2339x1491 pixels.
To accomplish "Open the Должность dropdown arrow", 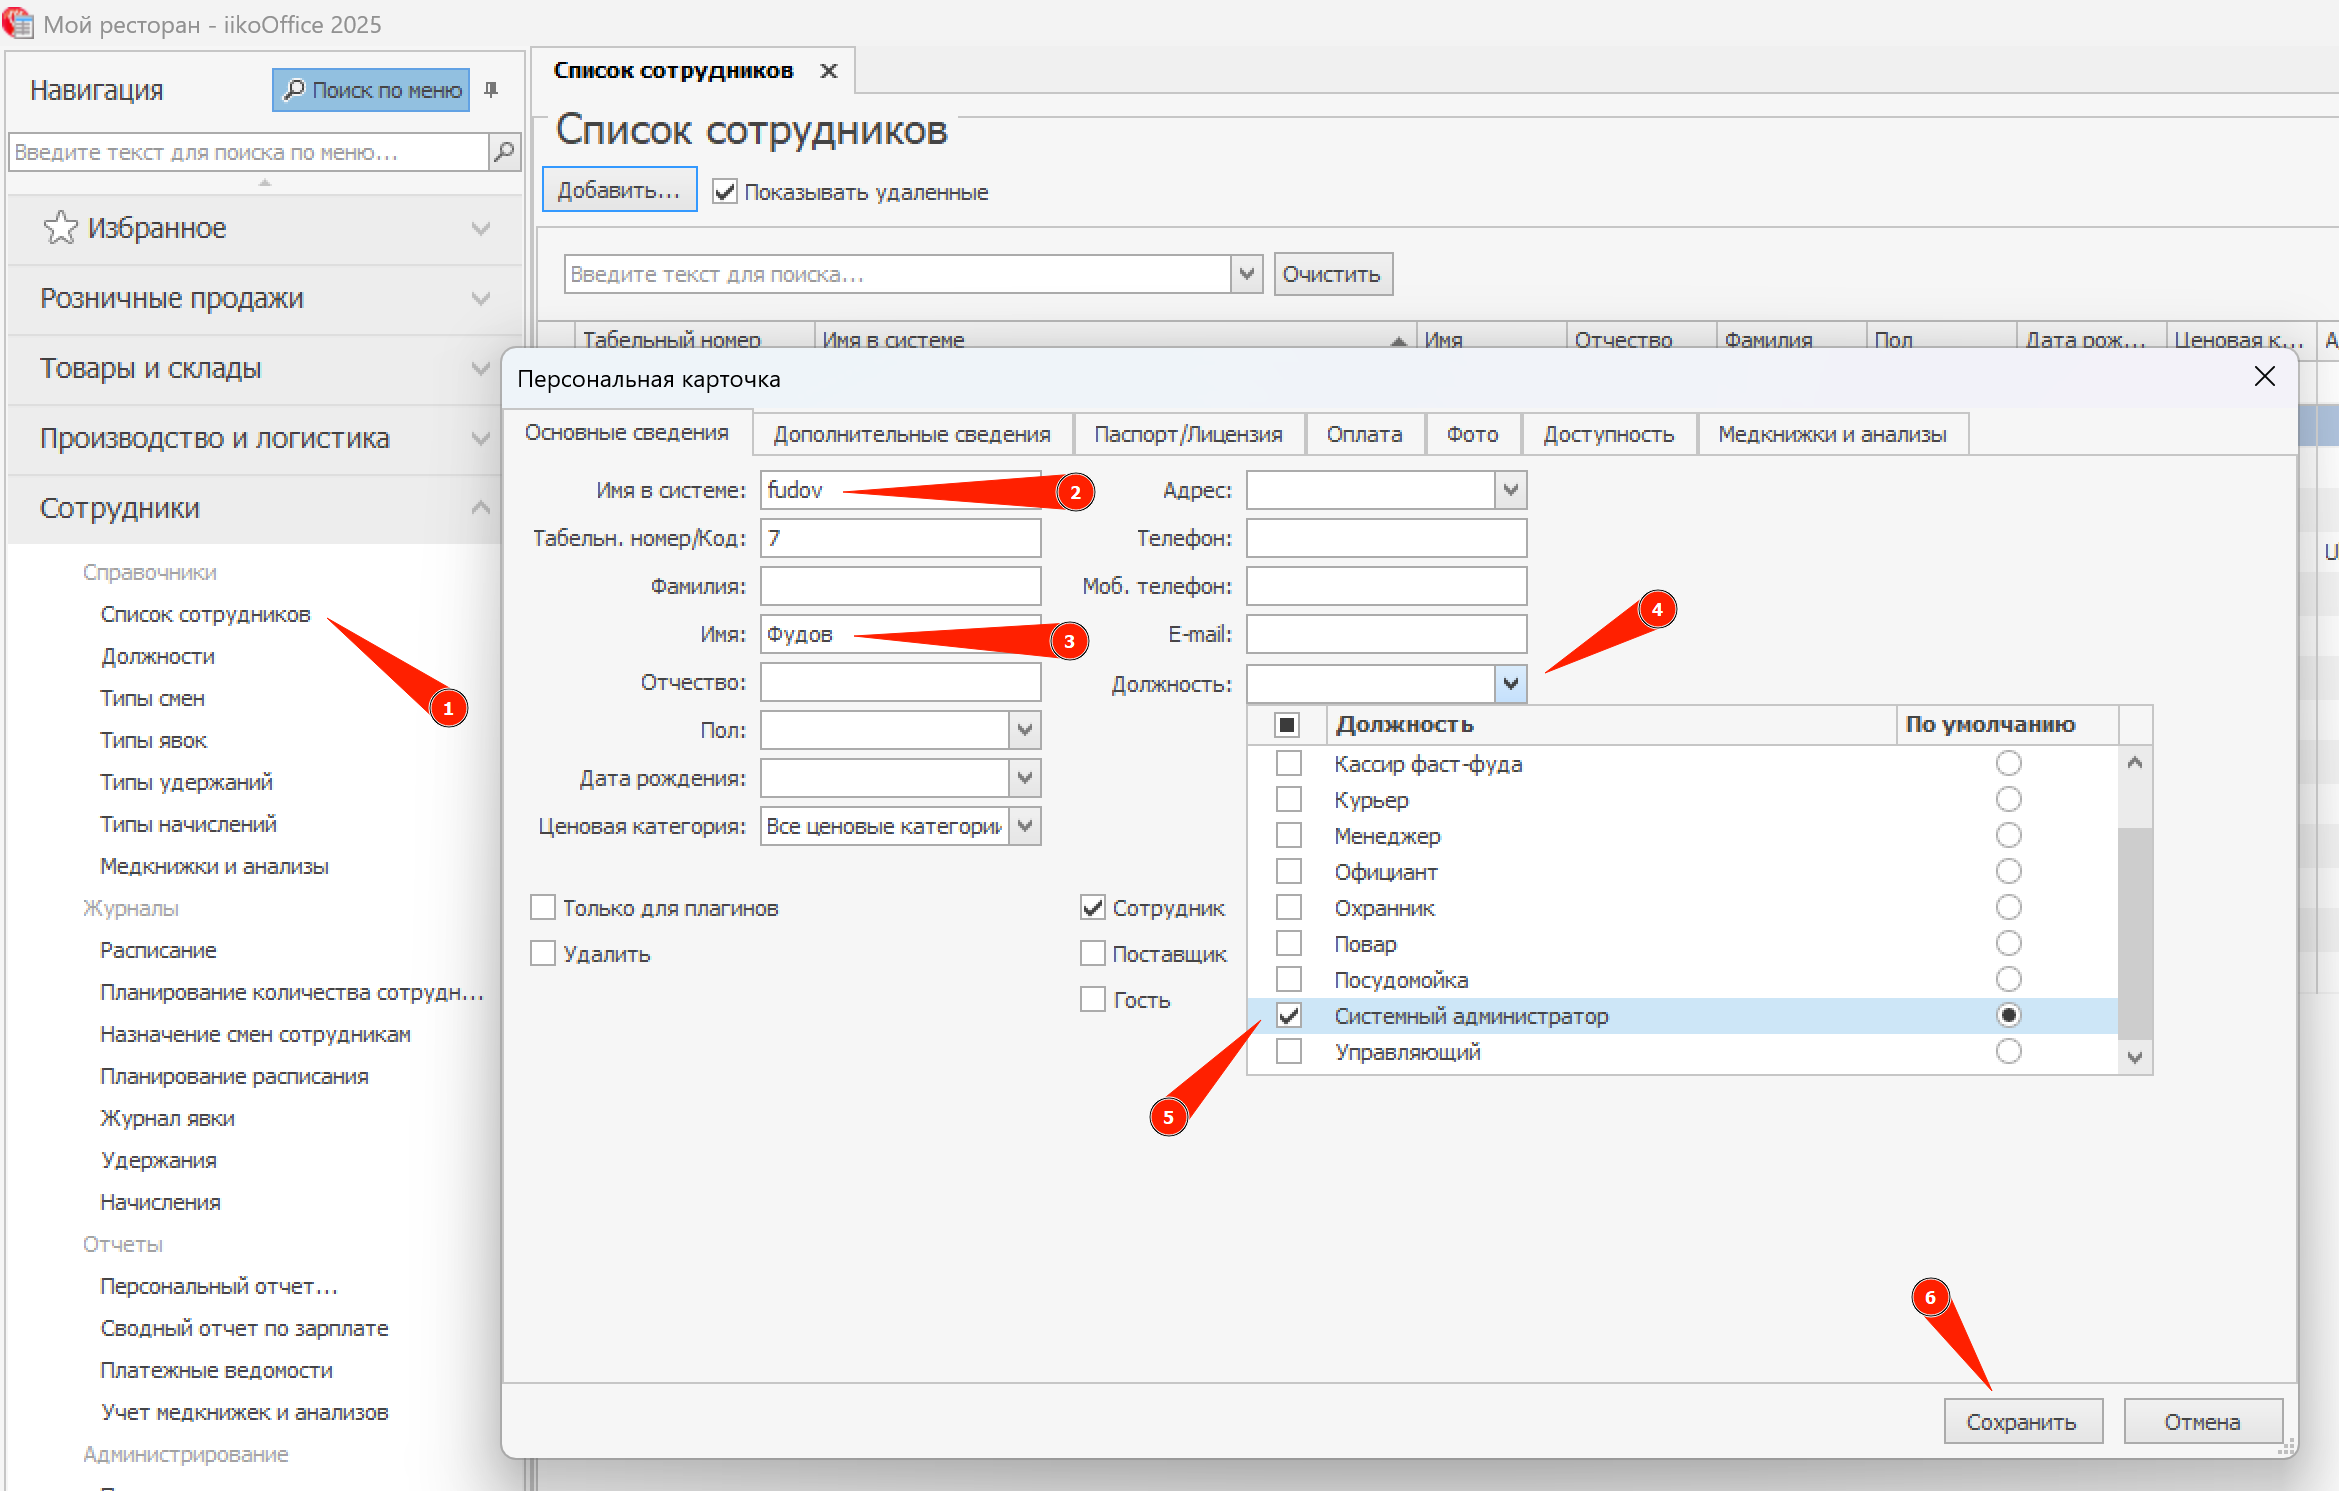I will tap(1510, 684).
